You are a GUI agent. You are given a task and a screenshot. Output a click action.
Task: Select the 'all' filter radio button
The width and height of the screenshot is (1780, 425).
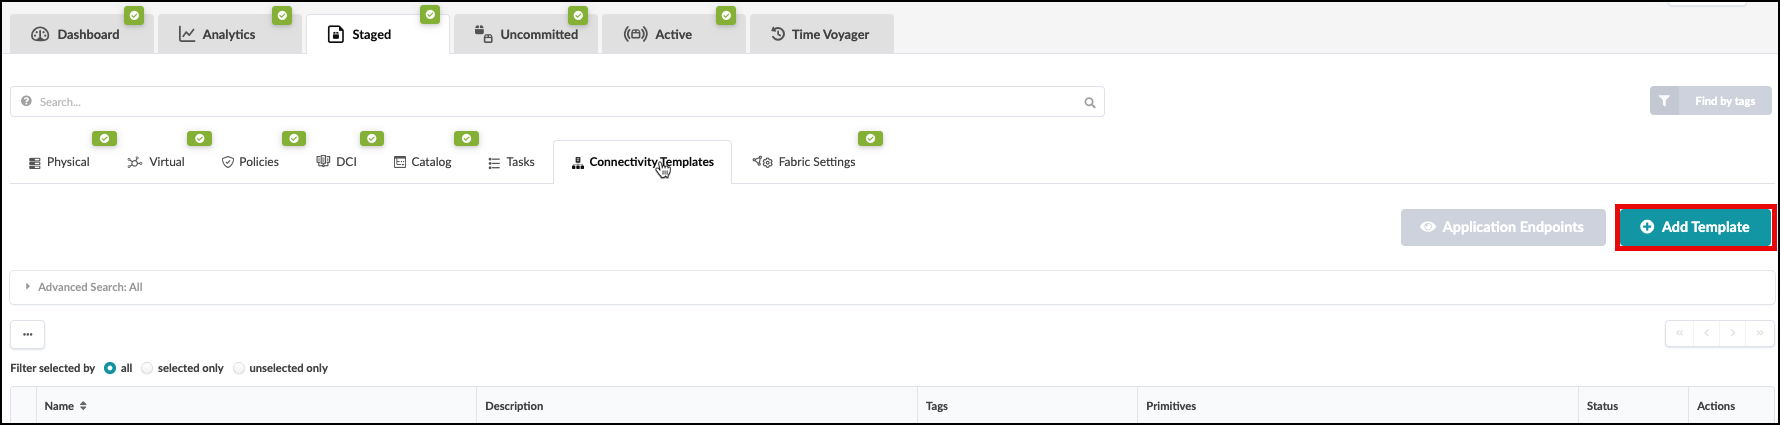(x=110, y=368)
